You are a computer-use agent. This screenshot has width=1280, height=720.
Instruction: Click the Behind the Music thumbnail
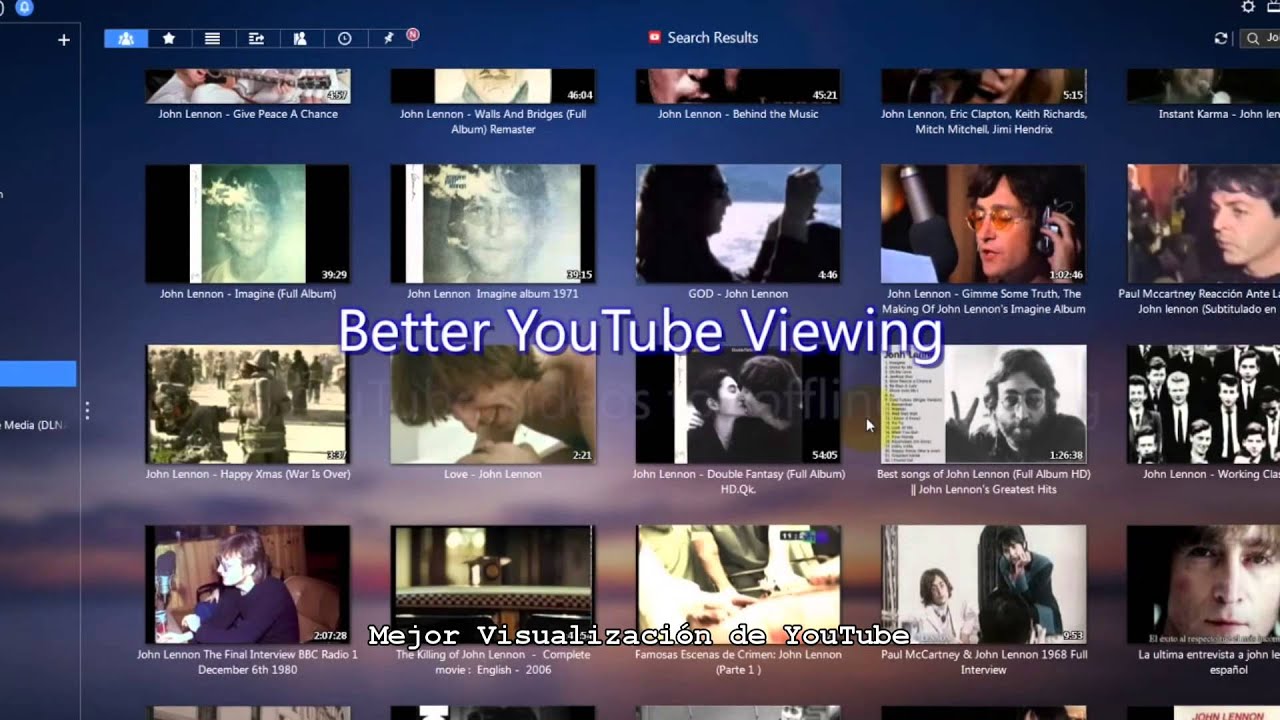click(738, 86)
